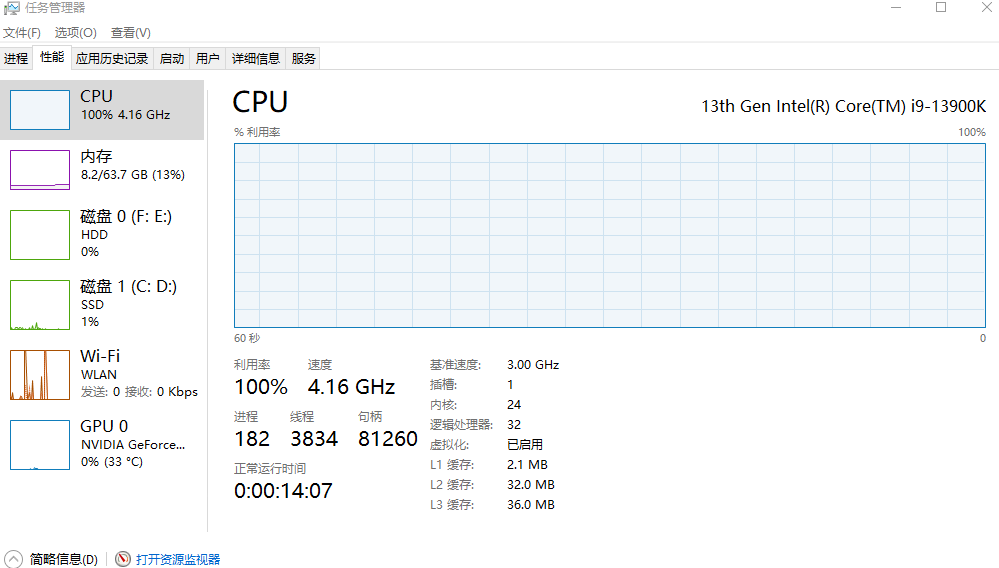Select the memory usage mini graph thumbnail
Image resolution: width=999 pixels, height=568 pixels.
[x=40, y=169]
